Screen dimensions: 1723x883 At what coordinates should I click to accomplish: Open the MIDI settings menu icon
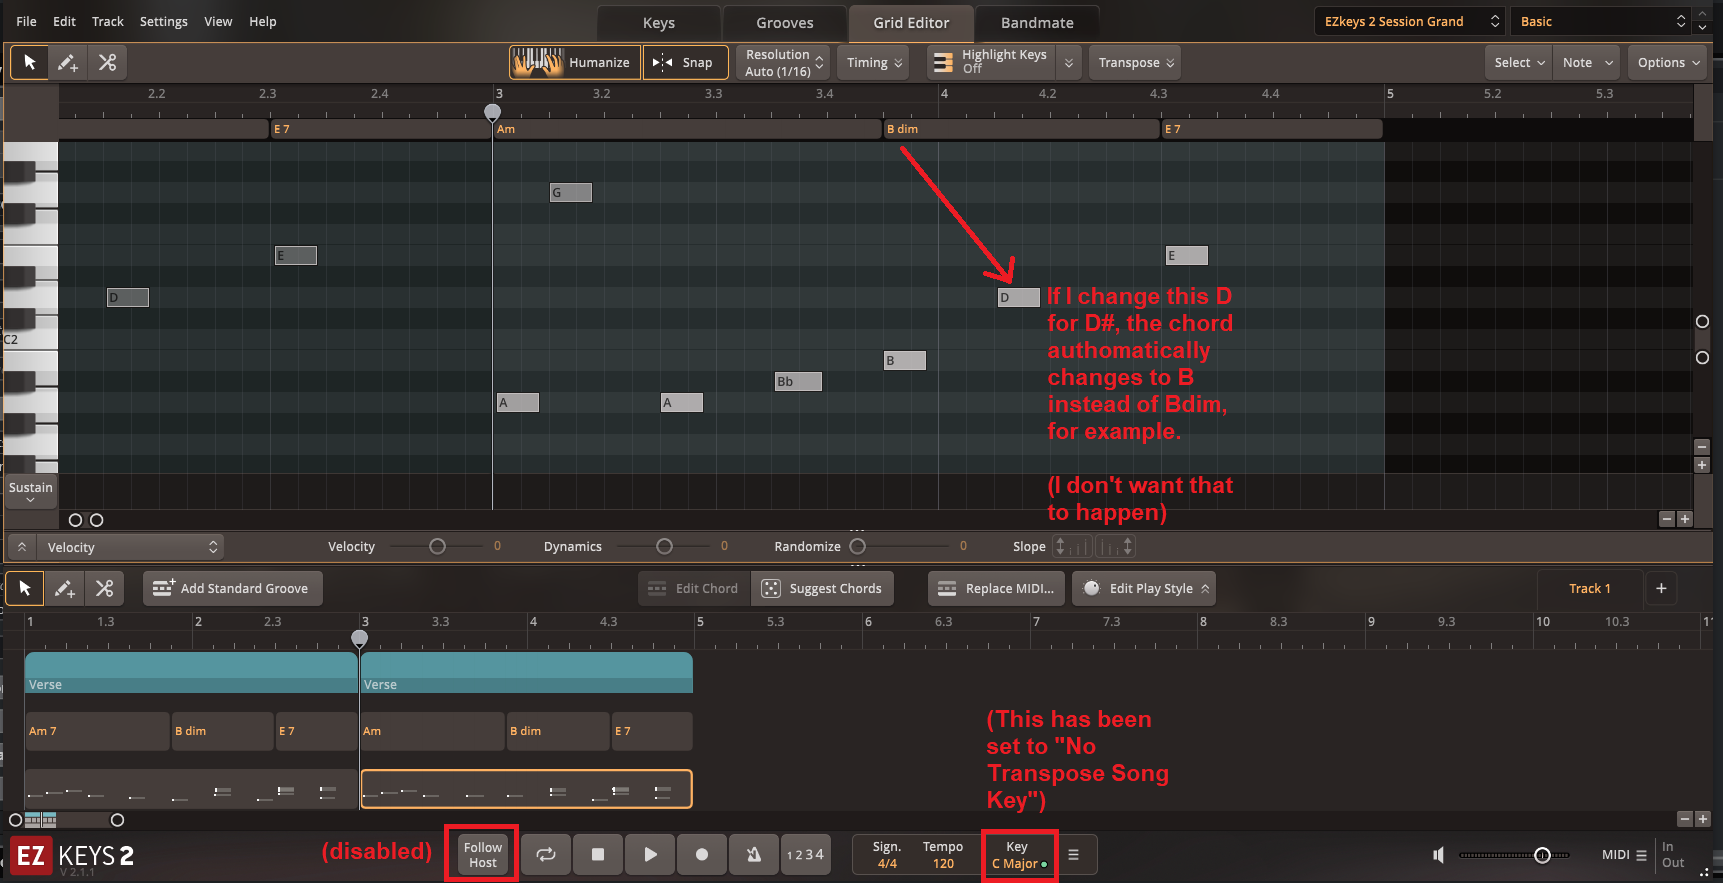[1641, 855]
